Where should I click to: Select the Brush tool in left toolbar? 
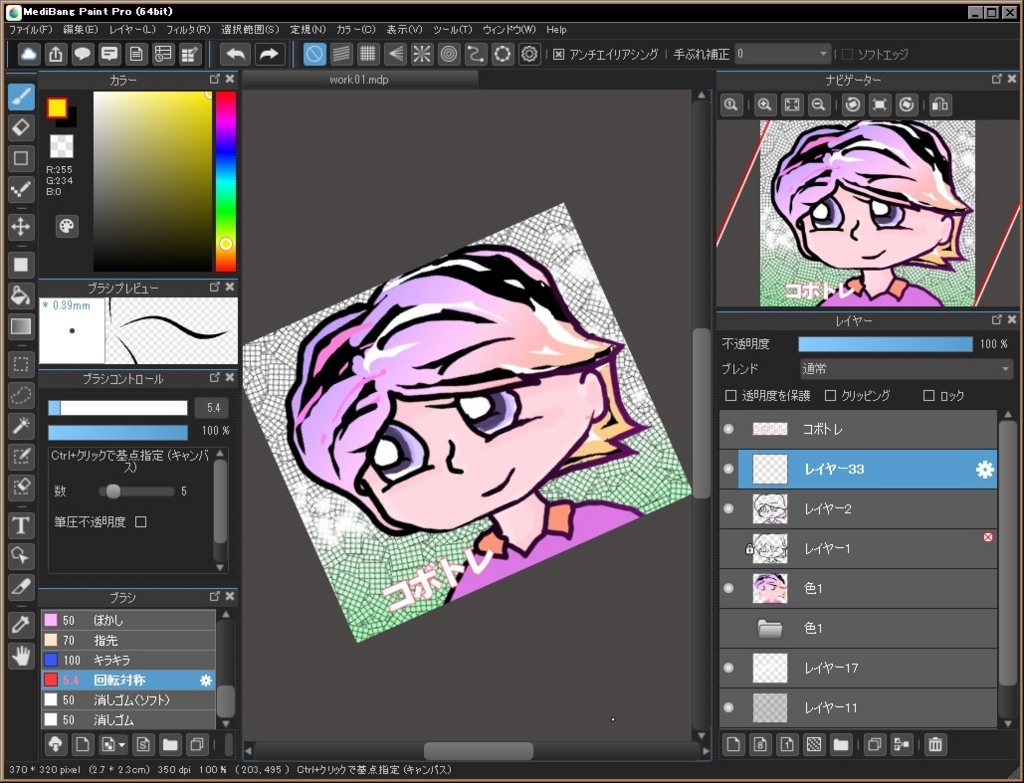21,97
